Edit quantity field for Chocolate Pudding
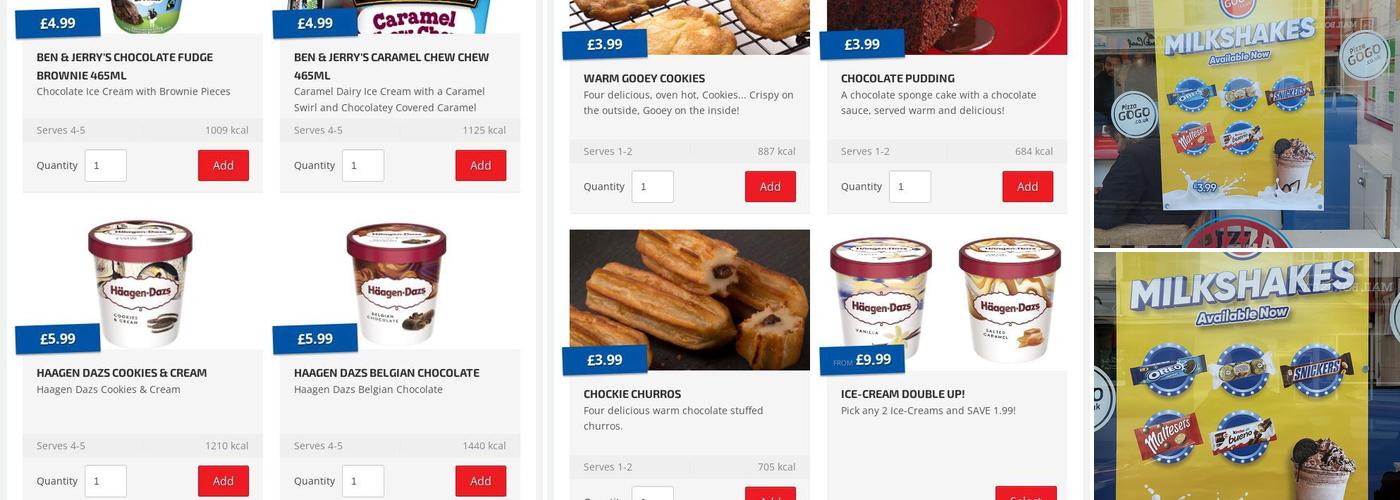This screenshot has height=500, width=1400. pyautogui.click(x=910, y=186)
